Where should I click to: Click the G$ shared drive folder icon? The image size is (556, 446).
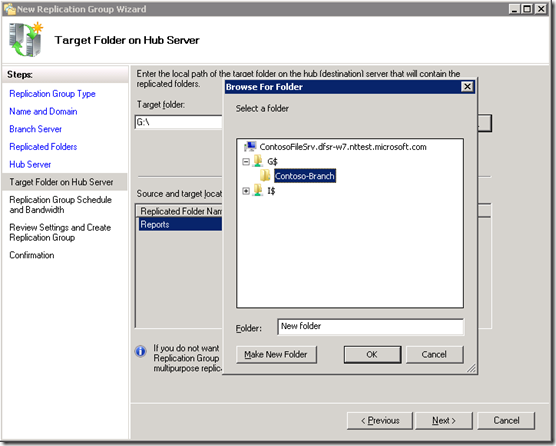tap(258, 161)
